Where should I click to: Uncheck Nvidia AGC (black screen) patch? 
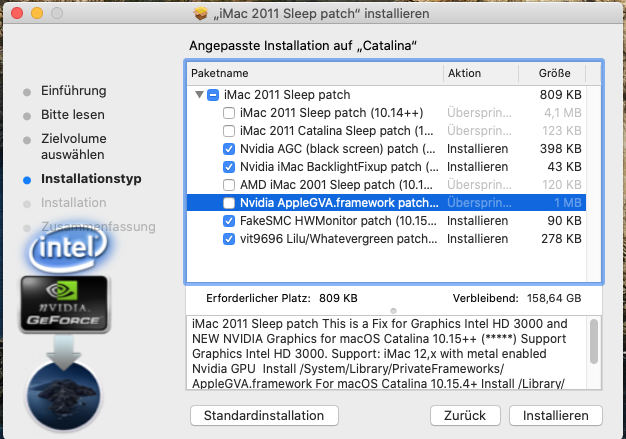229,149
